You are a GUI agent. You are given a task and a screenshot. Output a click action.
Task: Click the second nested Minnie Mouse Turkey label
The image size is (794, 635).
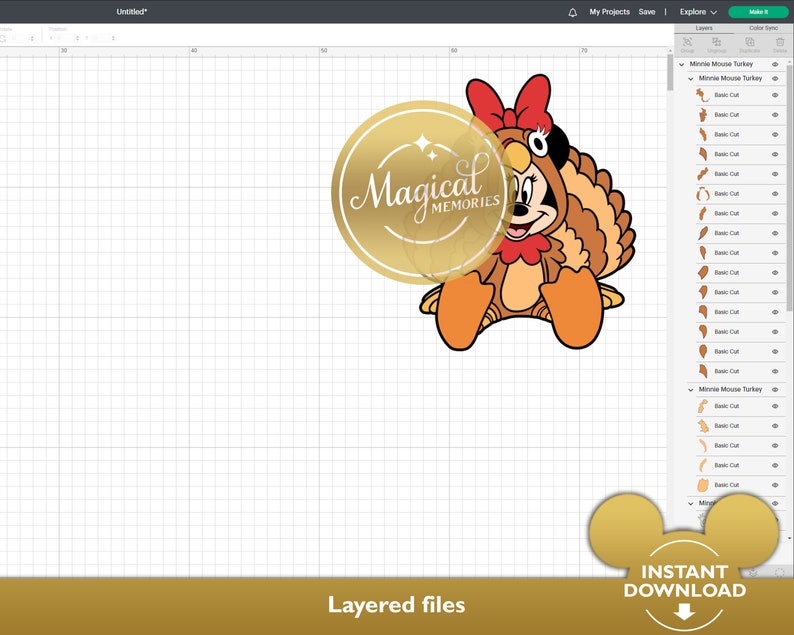click(730, 389)
